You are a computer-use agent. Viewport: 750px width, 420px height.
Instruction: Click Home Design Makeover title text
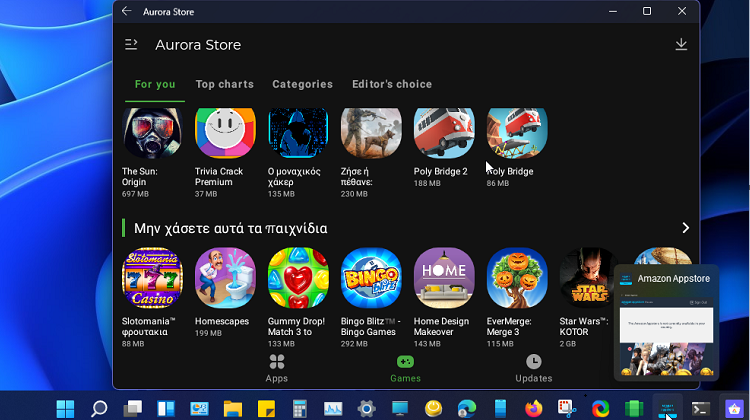(441, 327)
